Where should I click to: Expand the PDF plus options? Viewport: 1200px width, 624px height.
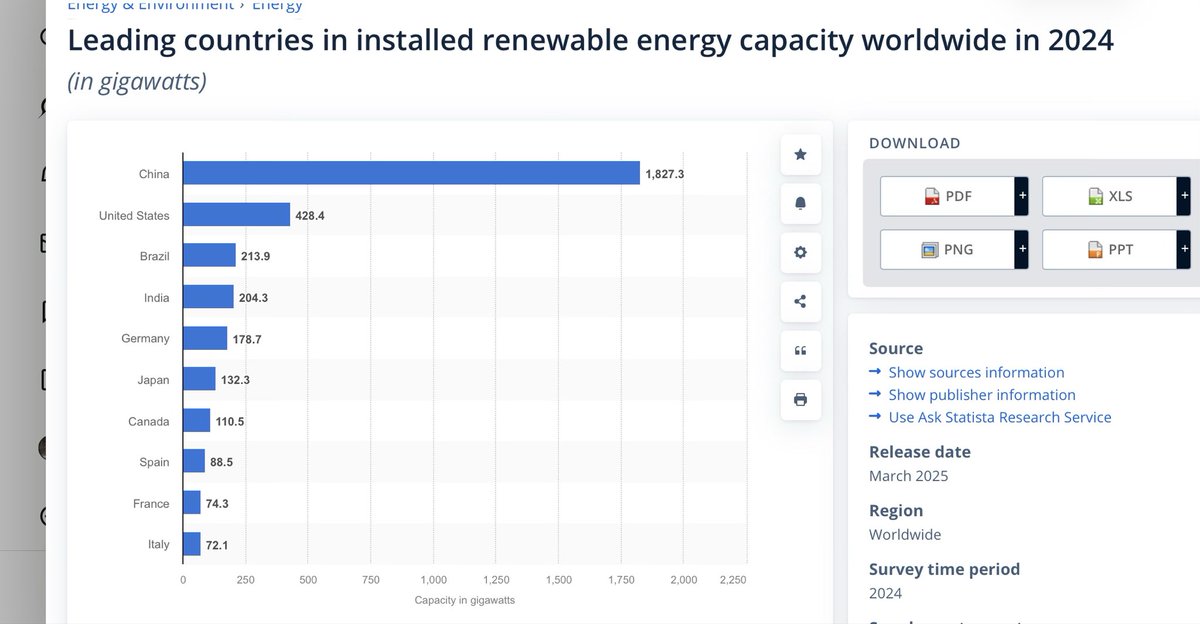1021,196
